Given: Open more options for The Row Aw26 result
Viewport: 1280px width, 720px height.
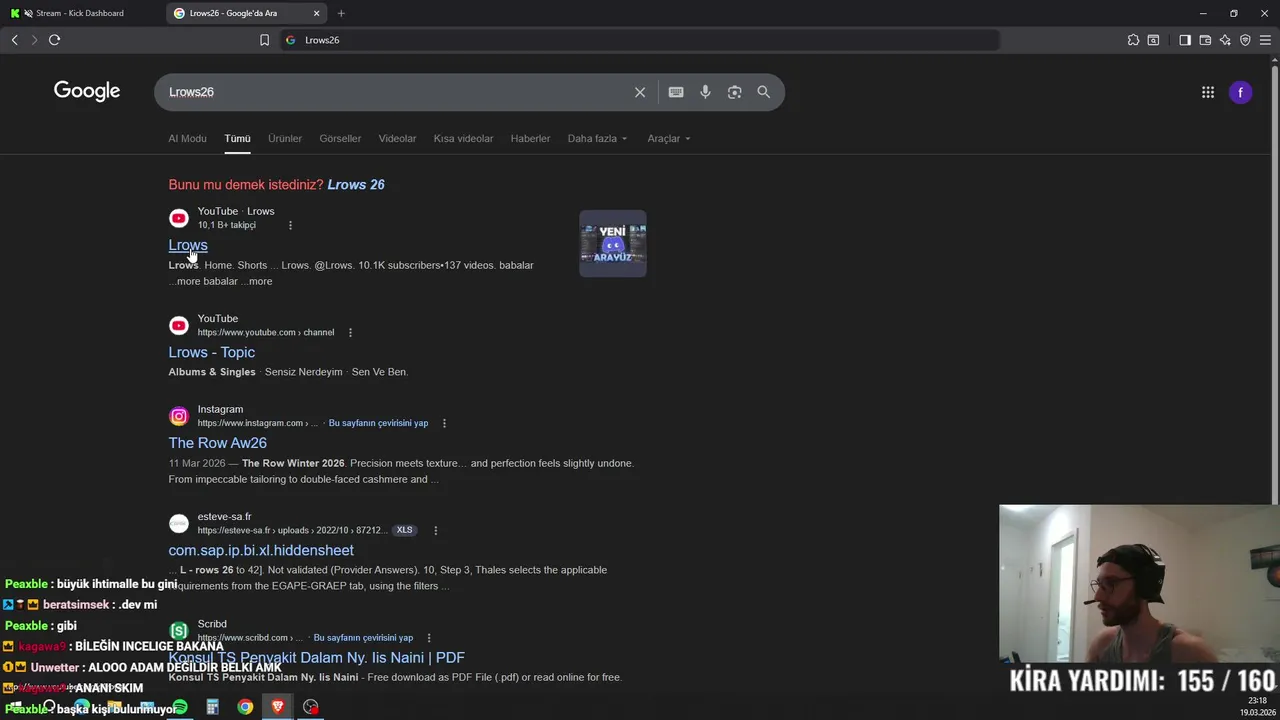Looking at the screenshot, I should click(x=444, y=423).
